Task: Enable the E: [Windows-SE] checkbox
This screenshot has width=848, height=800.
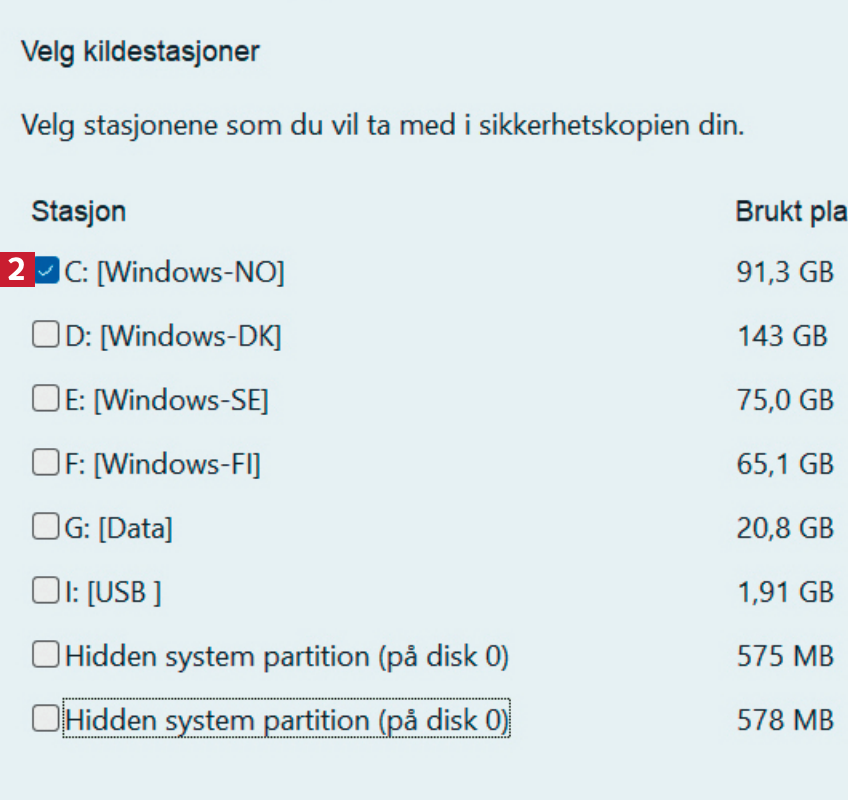Action: [45, 400]
